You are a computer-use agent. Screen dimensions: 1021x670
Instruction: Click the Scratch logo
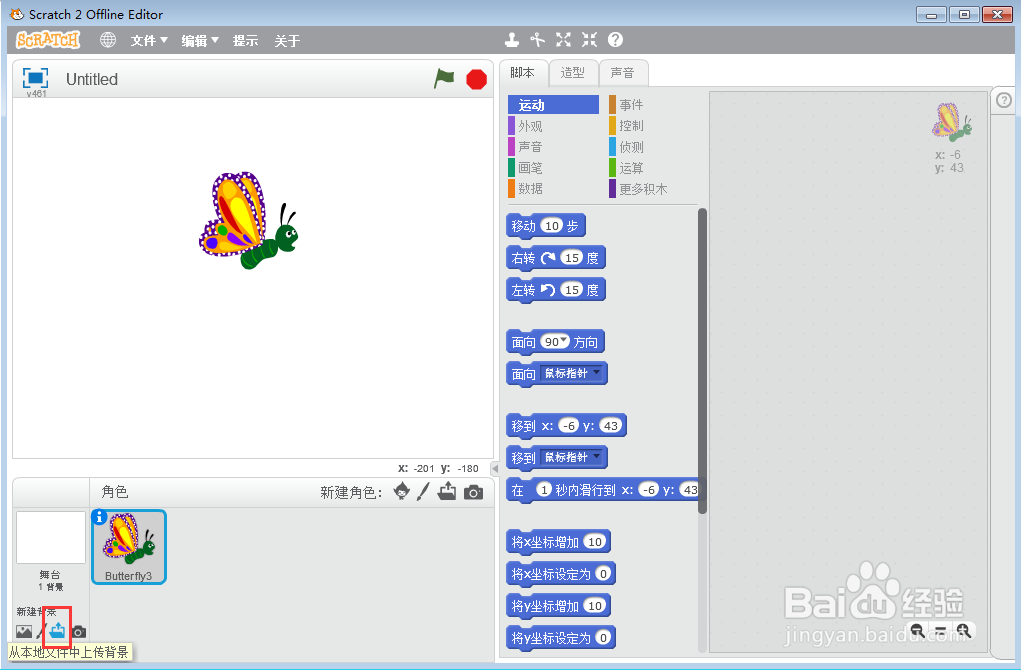(48, 40)
